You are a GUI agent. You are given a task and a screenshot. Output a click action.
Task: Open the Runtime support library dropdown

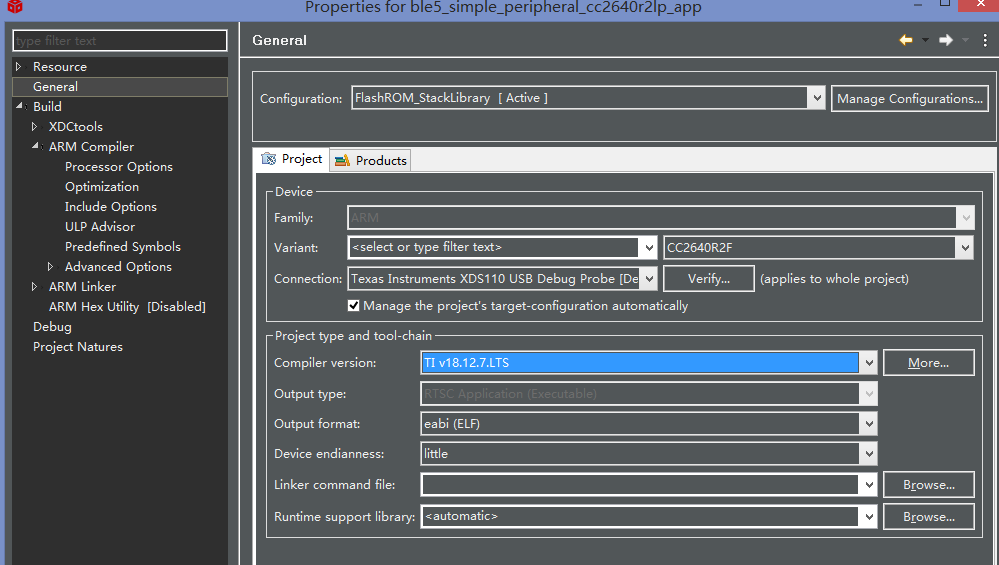868,517
